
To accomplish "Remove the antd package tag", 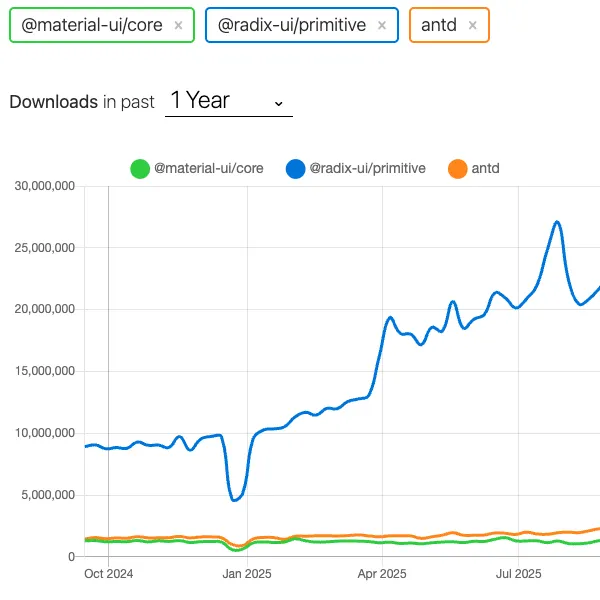I will click(x=472, y=26).
